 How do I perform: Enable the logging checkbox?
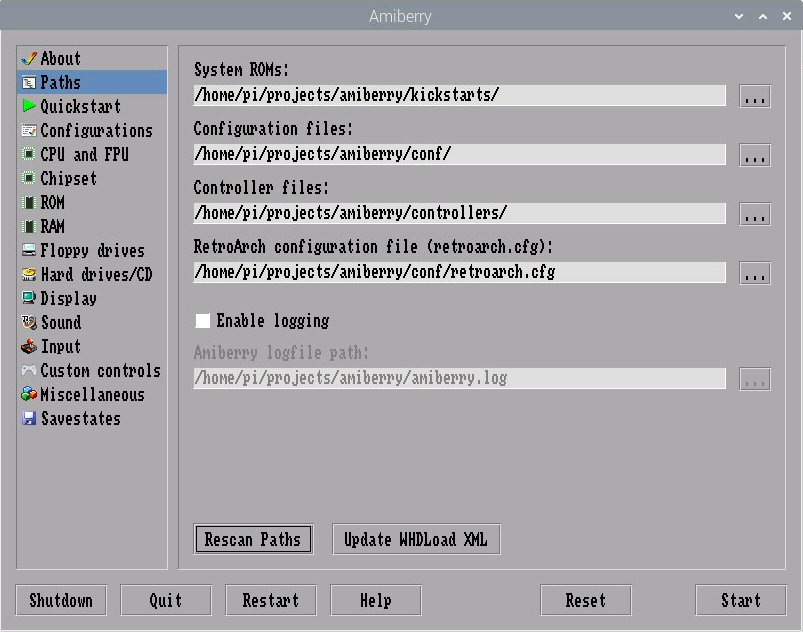pos(202,322)
